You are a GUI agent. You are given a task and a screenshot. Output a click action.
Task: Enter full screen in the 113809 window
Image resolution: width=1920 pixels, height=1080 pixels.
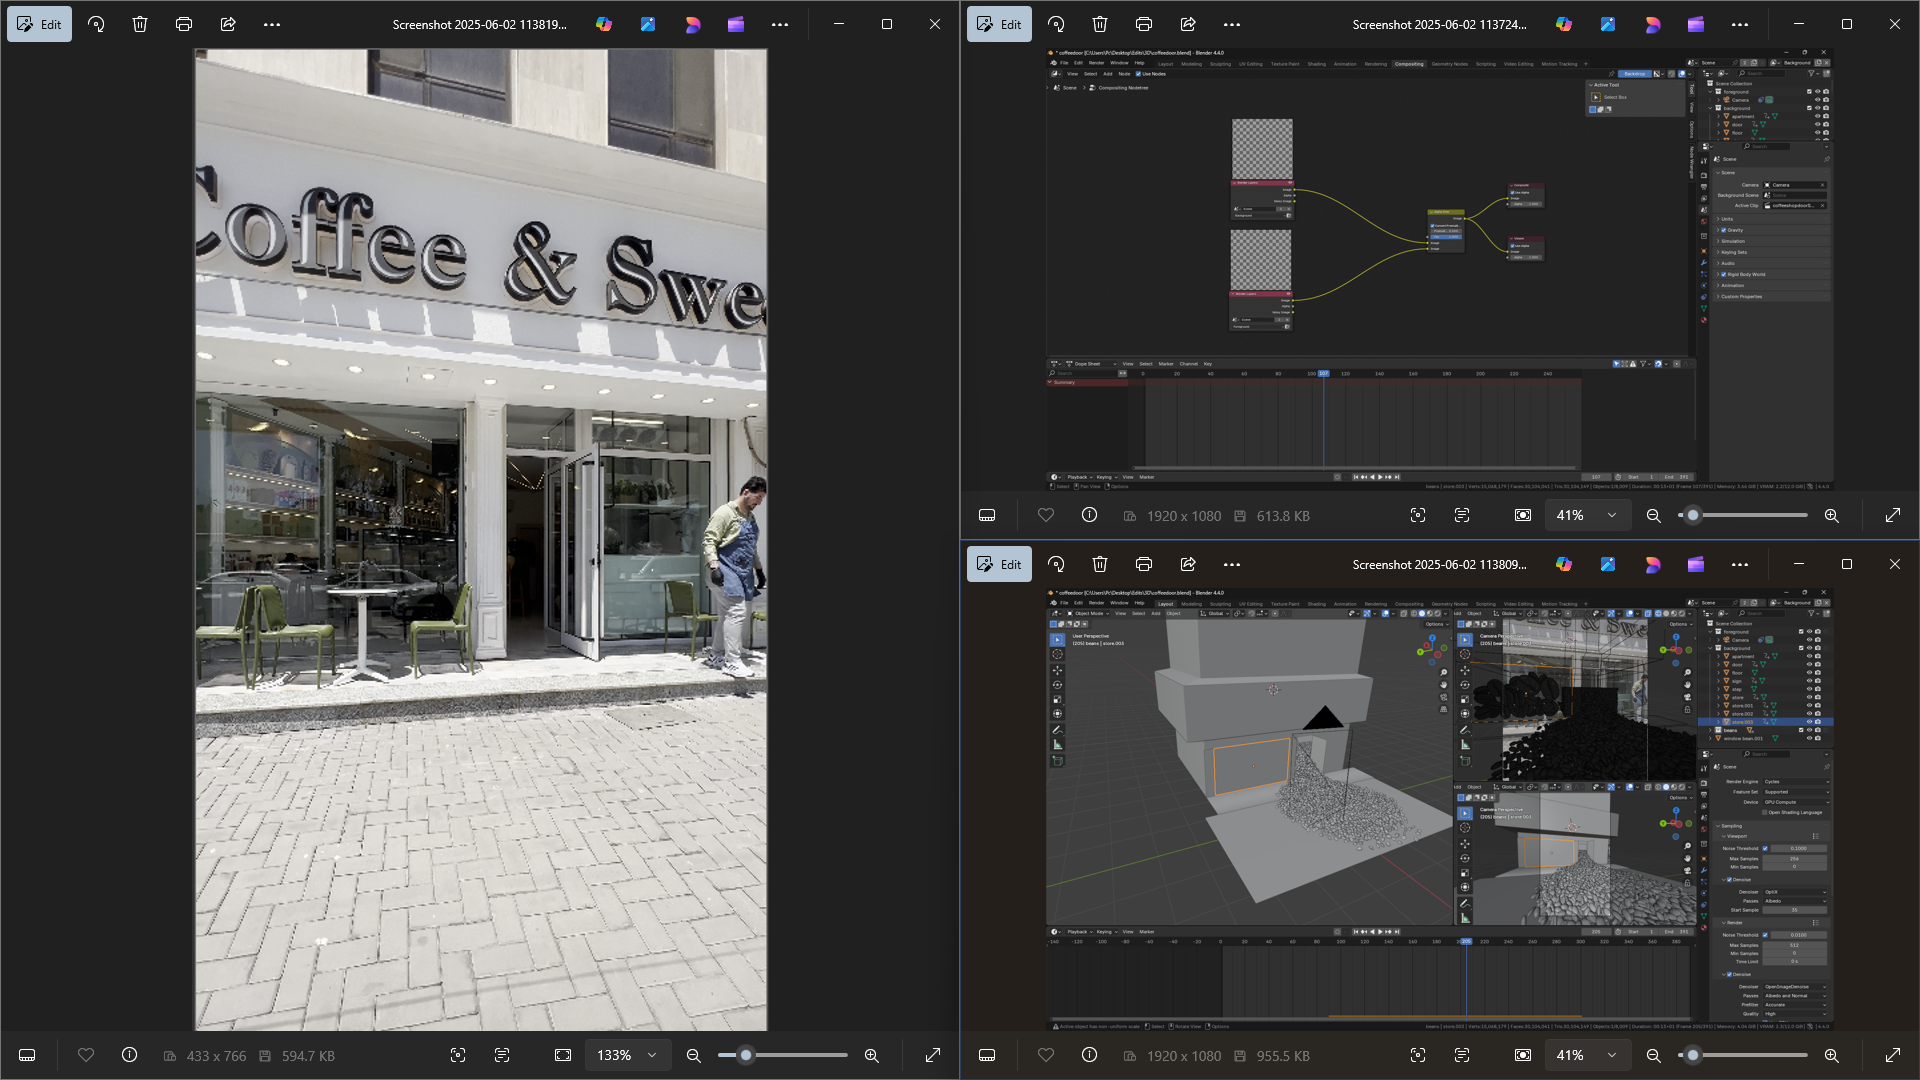coord(1893,1055)
